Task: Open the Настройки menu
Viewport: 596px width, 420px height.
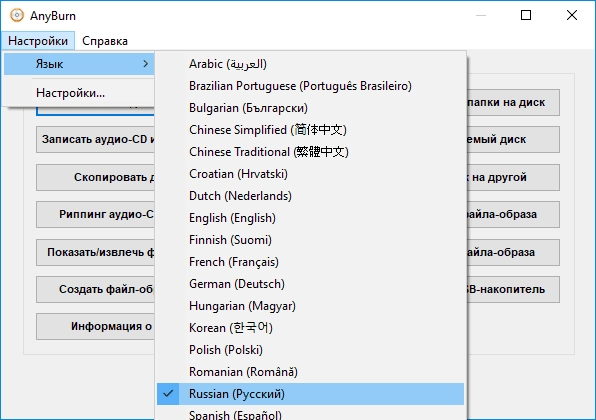Action: [38, 41]
